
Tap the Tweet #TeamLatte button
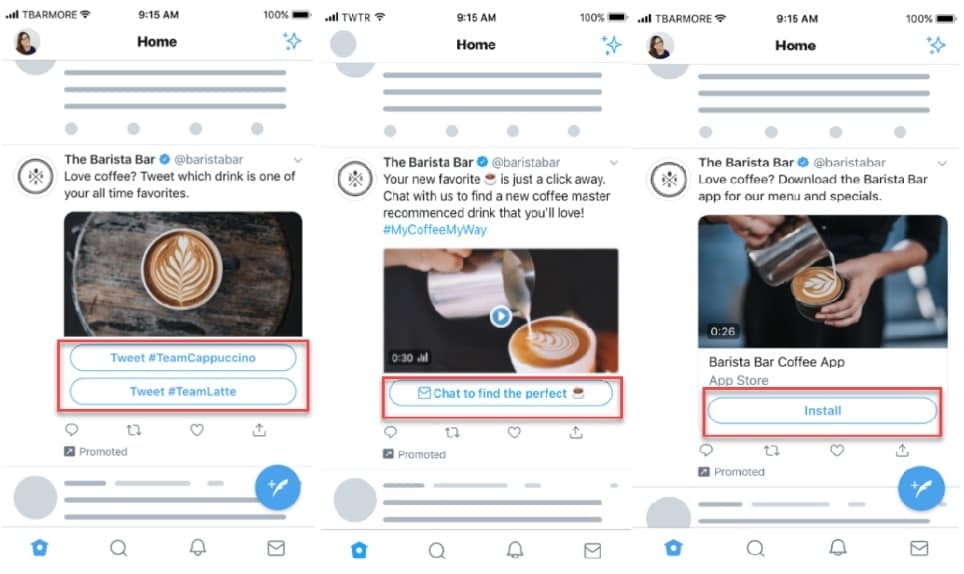tap(183, 391)
